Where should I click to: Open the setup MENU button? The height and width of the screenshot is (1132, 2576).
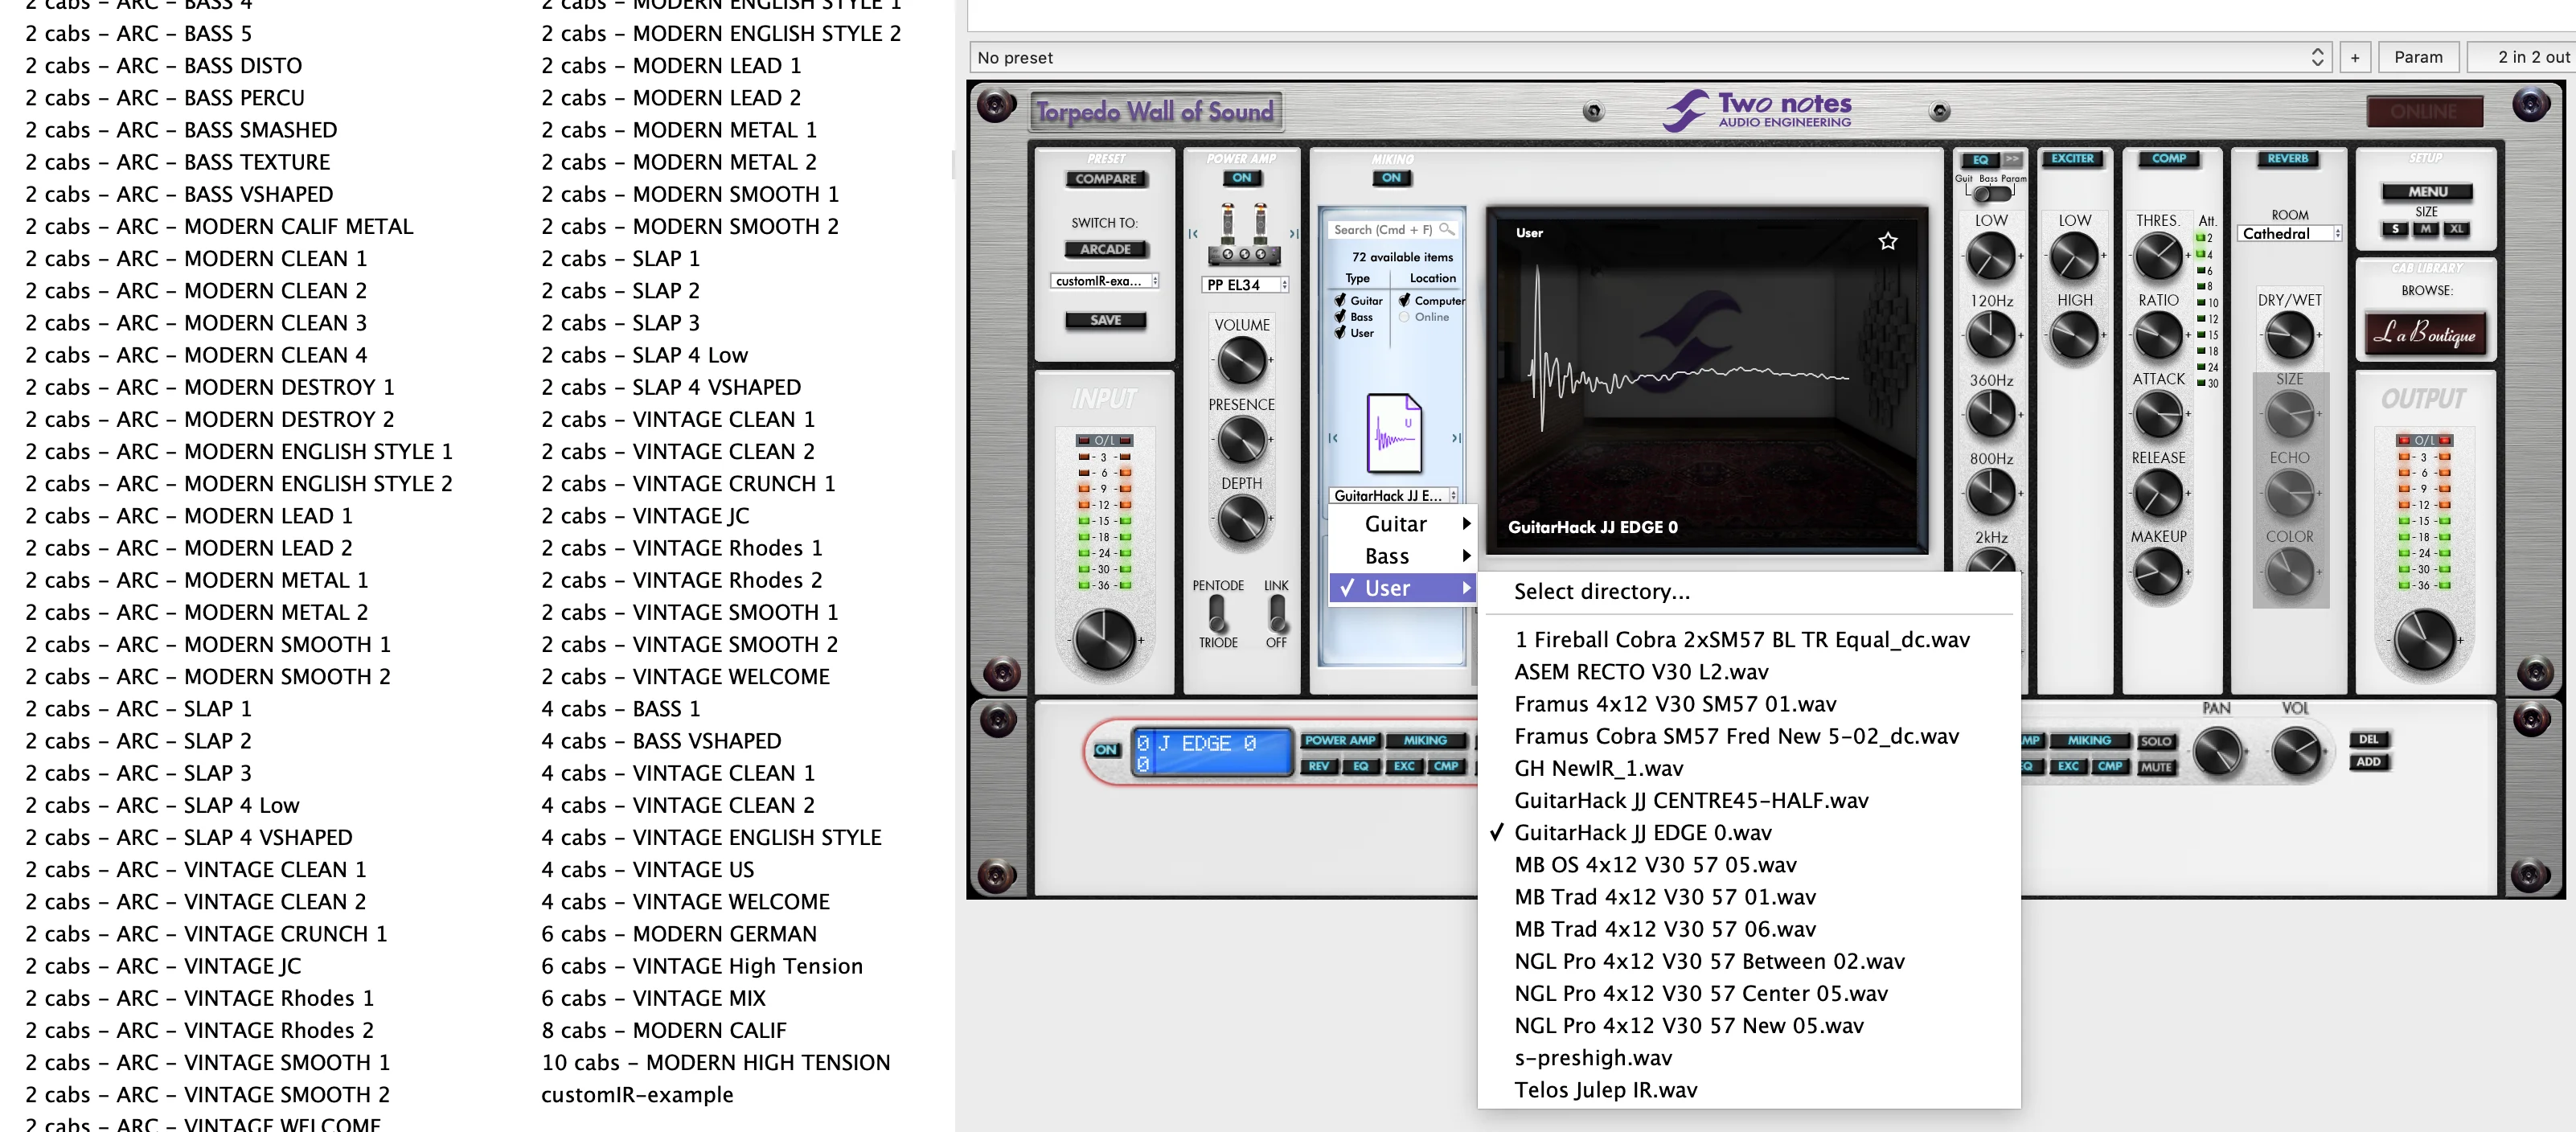coord(2426,192)
